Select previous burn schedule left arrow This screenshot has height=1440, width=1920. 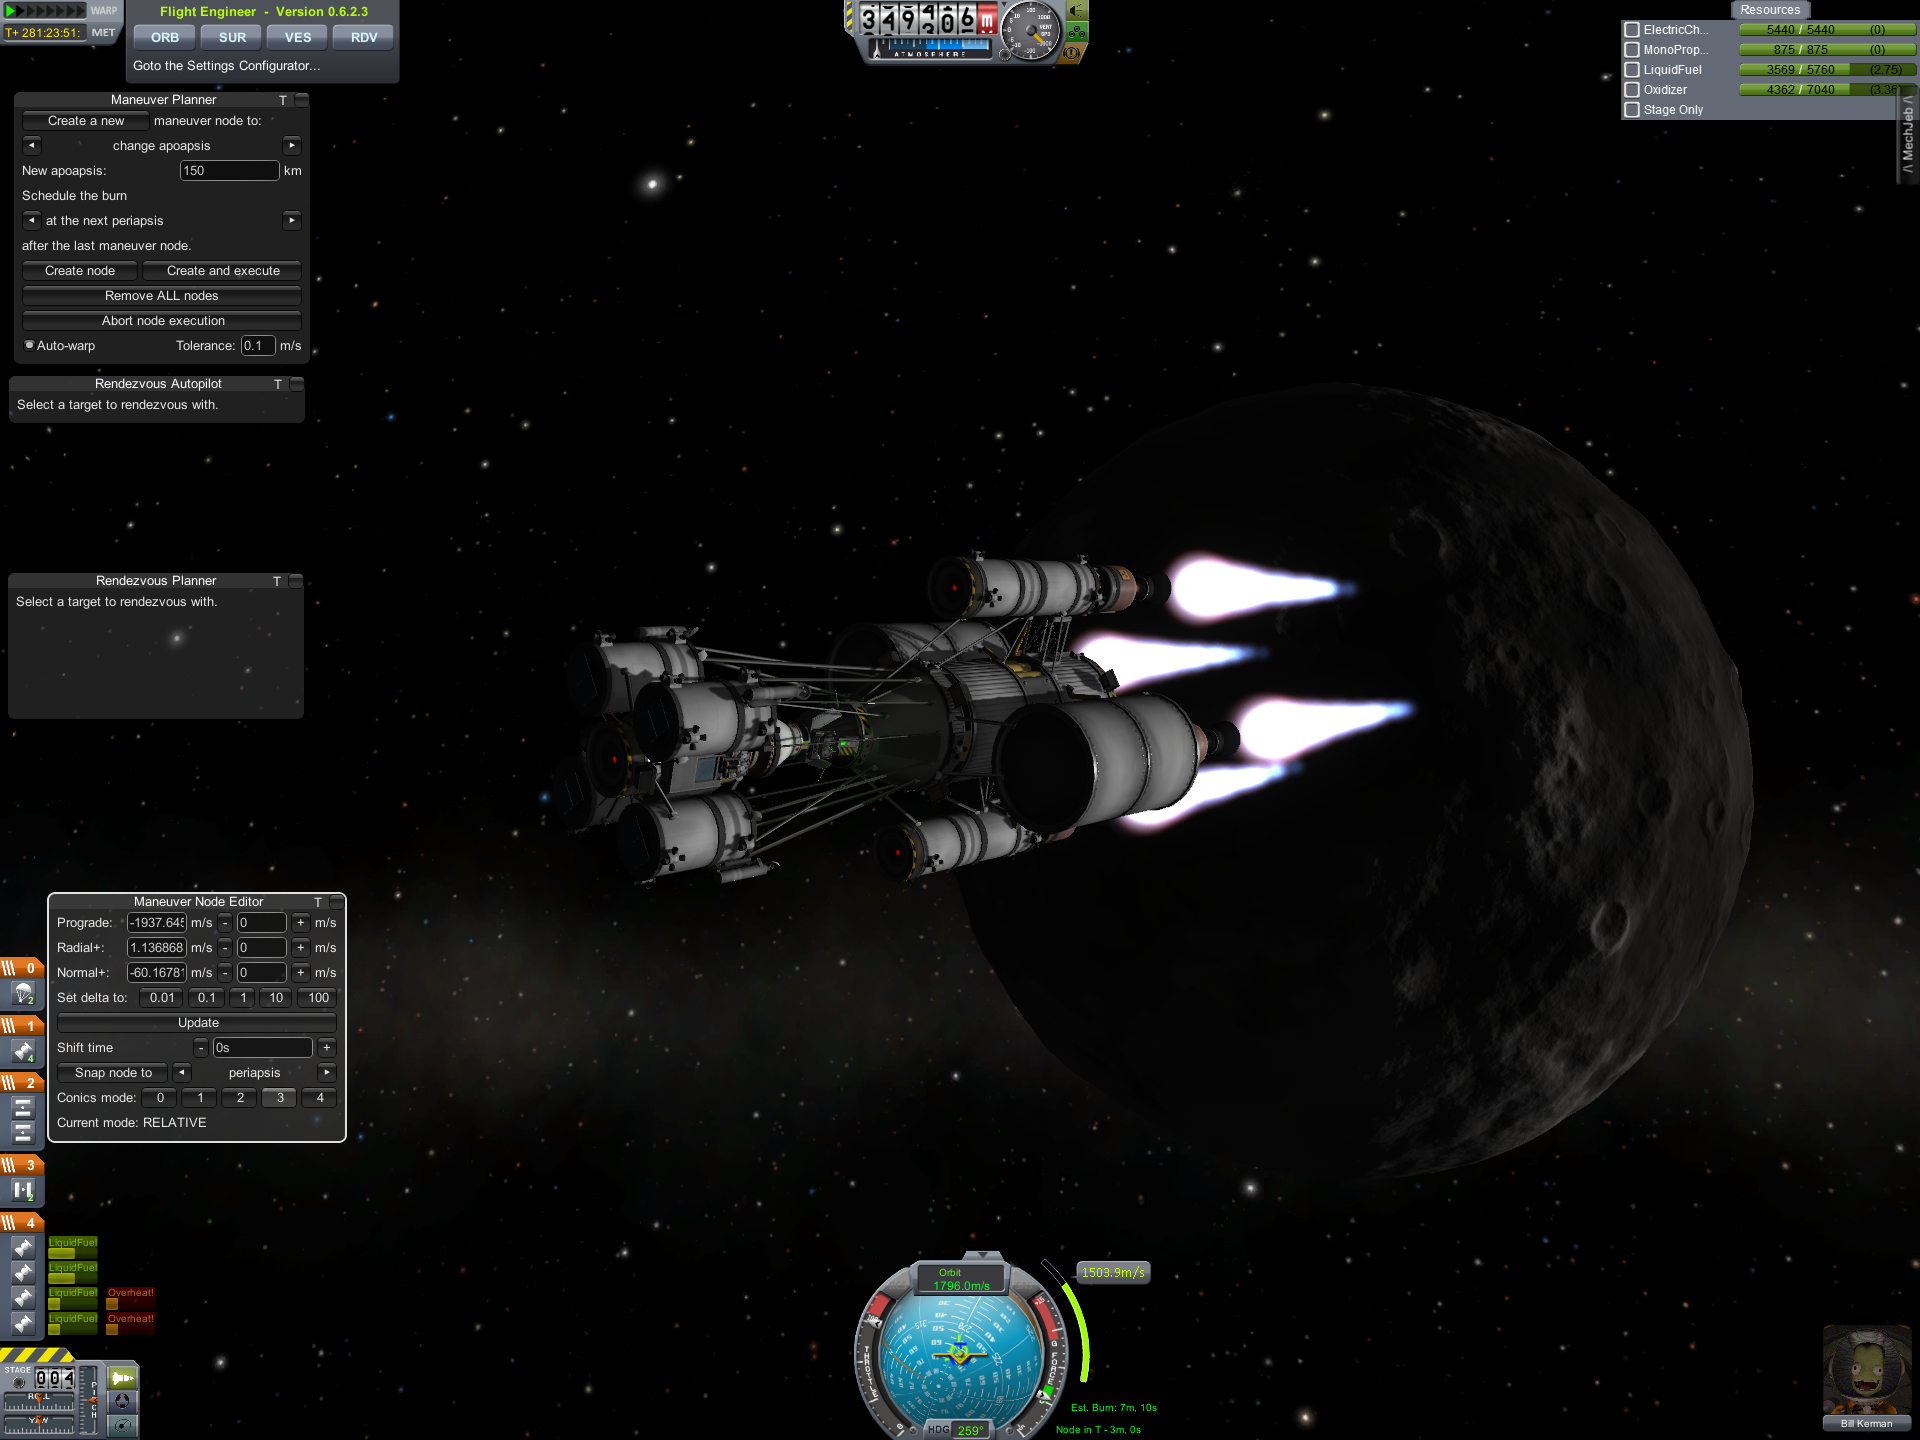(31, 220)
